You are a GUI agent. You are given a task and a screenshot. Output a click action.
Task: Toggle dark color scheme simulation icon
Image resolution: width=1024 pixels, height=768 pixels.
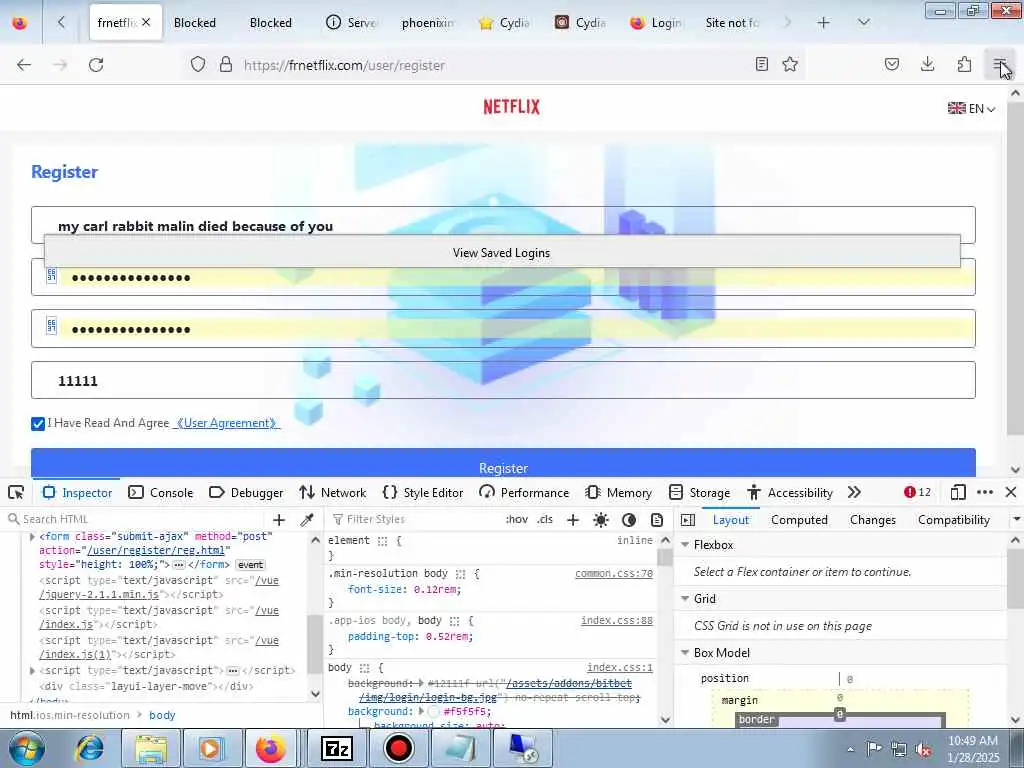tap(629, 520)
